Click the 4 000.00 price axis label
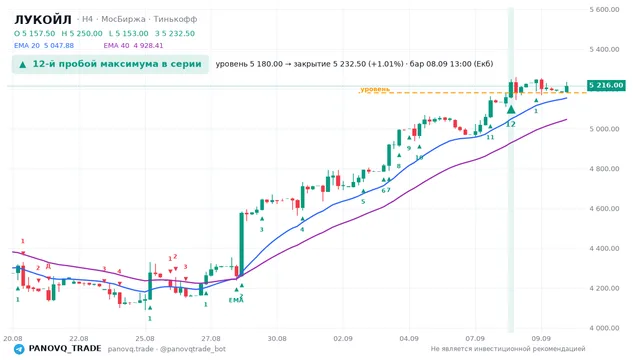The height and width of the screenshot is (360, 640). click(604, 328)
